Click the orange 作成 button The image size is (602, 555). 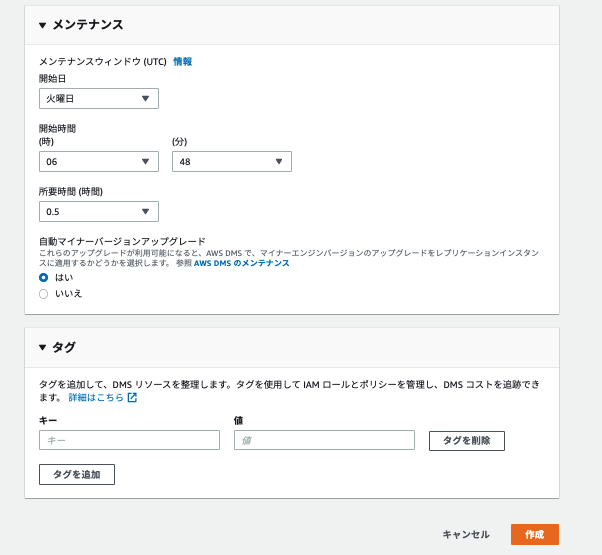(x=534, y=534)
